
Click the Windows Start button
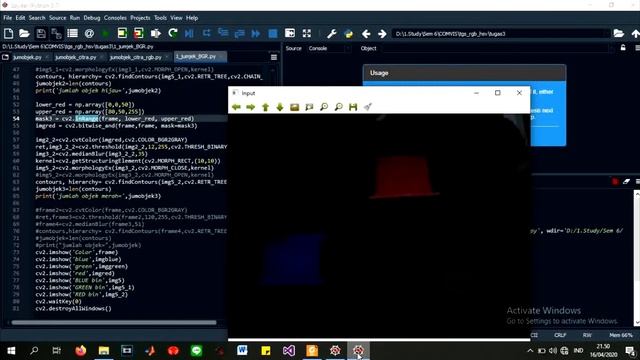click(11, 350)
